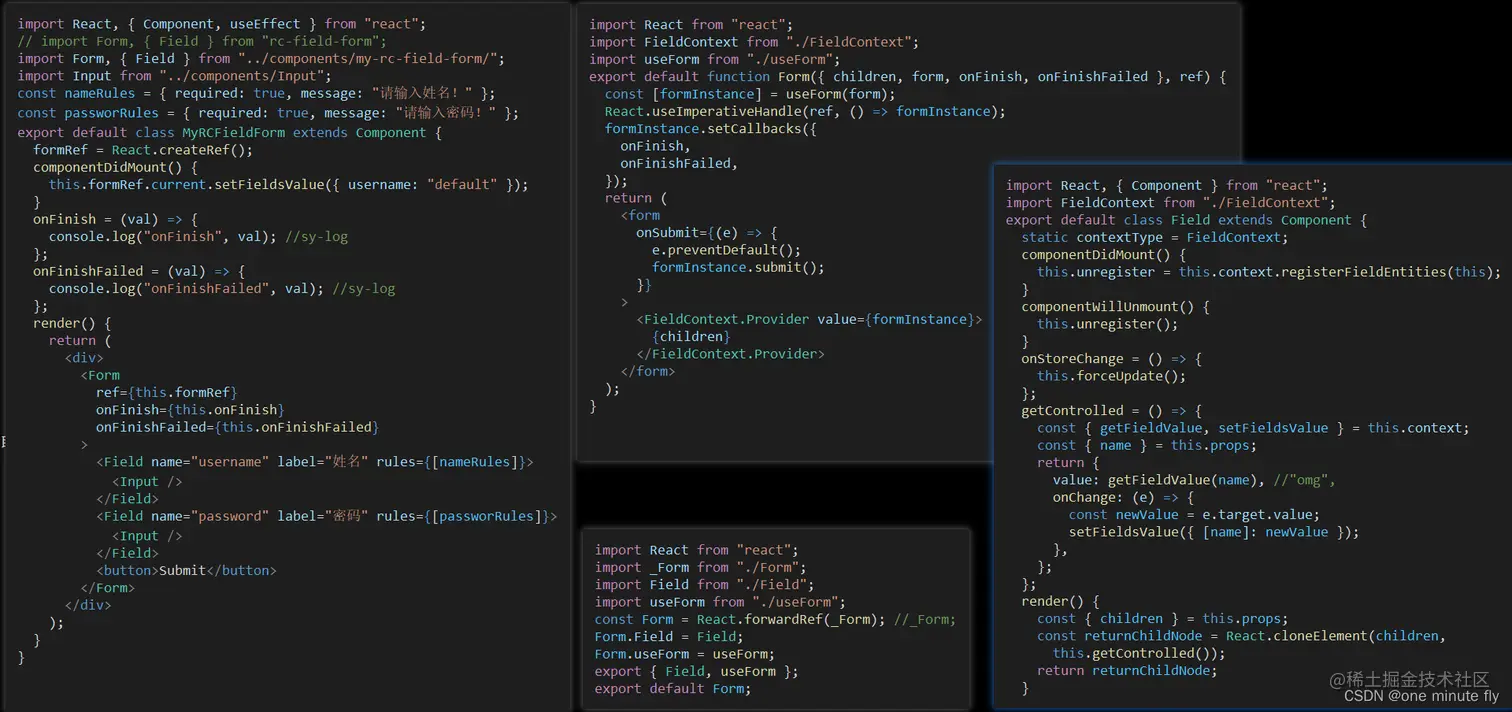Click the closing lowercase </form> tag line

648,371
